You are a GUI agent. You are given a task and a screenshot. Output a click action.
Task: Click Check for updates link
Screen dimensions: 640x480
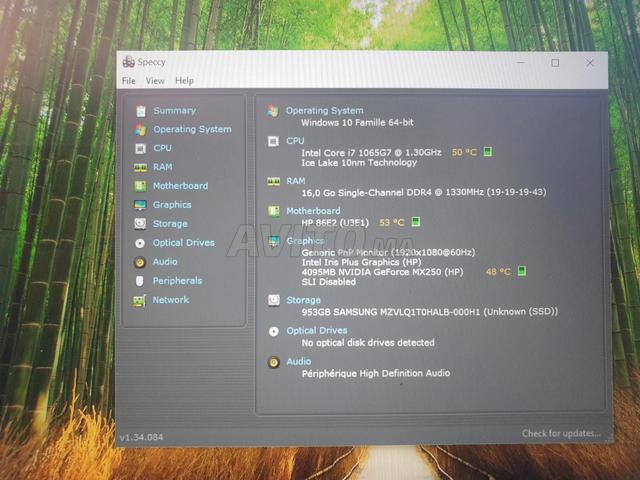(x=561, y=433)
